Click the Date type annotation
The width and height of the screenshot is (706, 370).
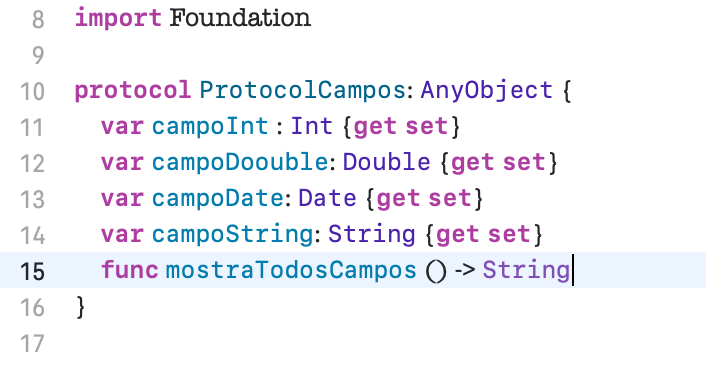click(327, 198)
